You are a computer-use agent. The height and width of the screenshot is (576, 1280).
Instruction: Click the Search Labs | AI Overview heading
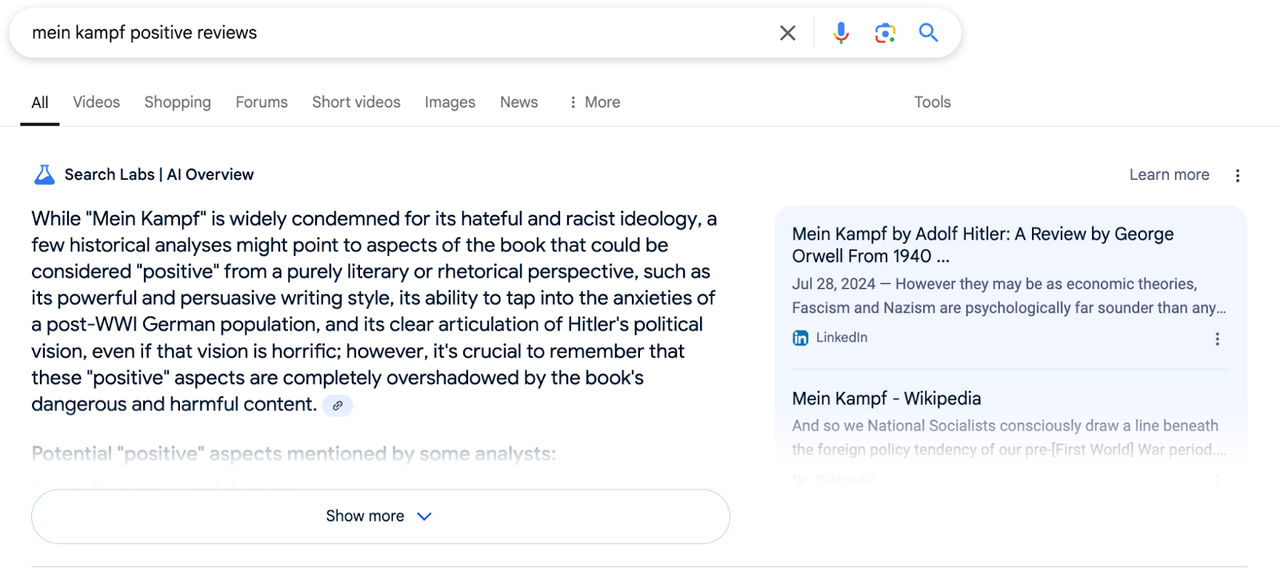click(159, 175)
